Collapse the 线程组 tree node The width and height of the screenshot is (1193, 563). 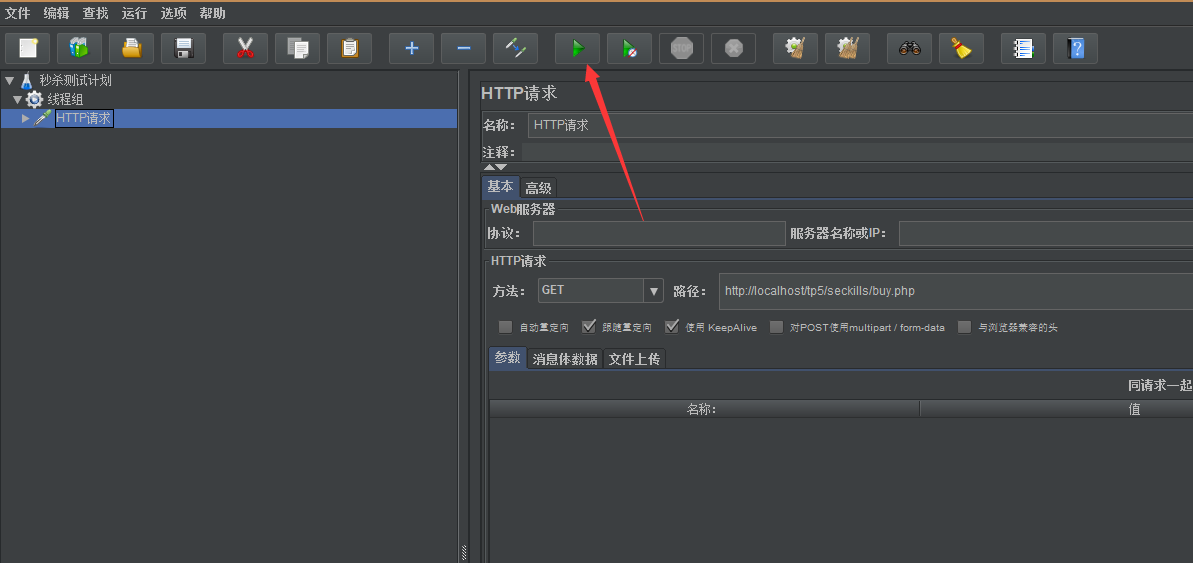point(17,100)
